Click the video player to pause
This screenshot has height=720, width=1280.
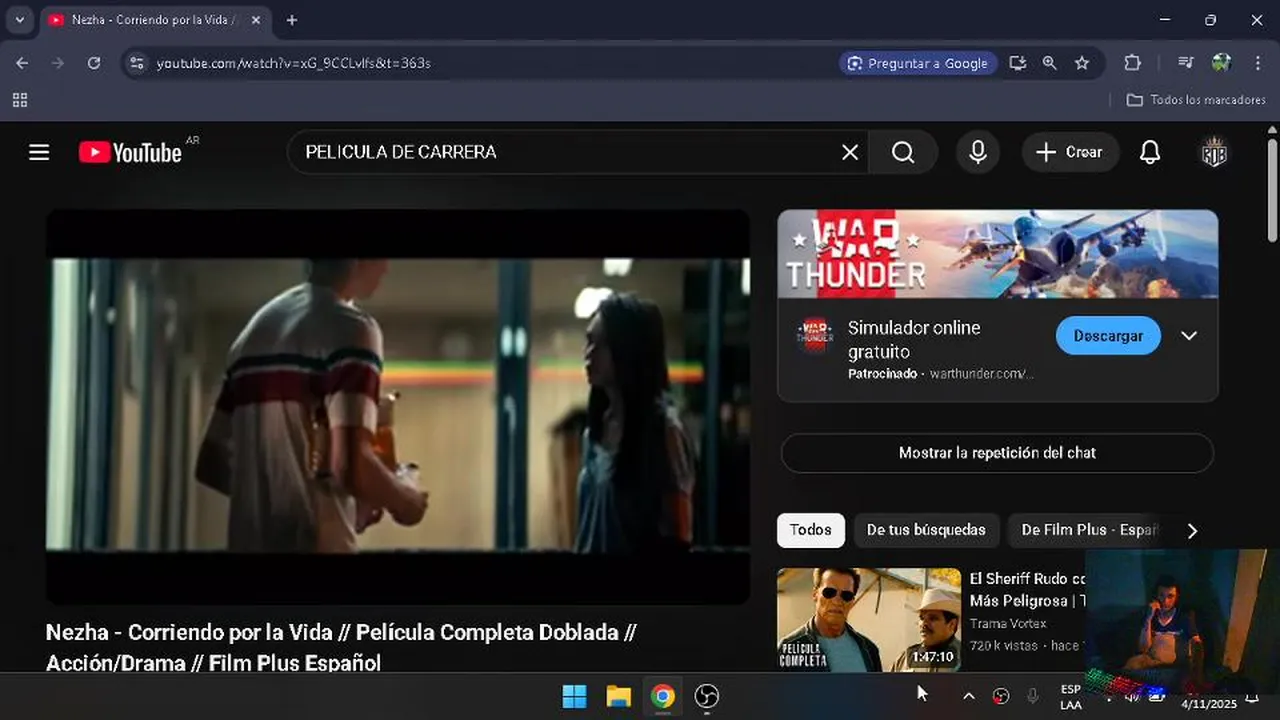pos(398,406)
